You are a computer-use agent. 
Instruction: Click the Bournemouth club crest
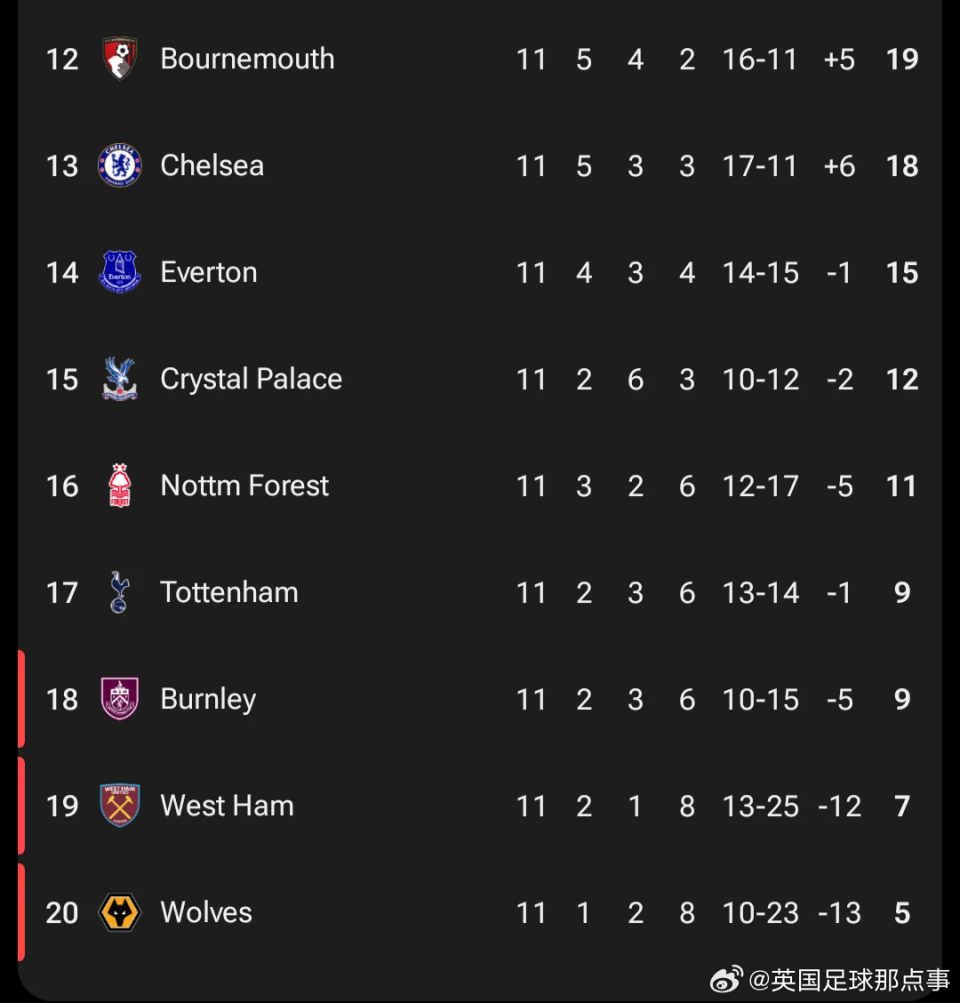[x=120, y=59]
